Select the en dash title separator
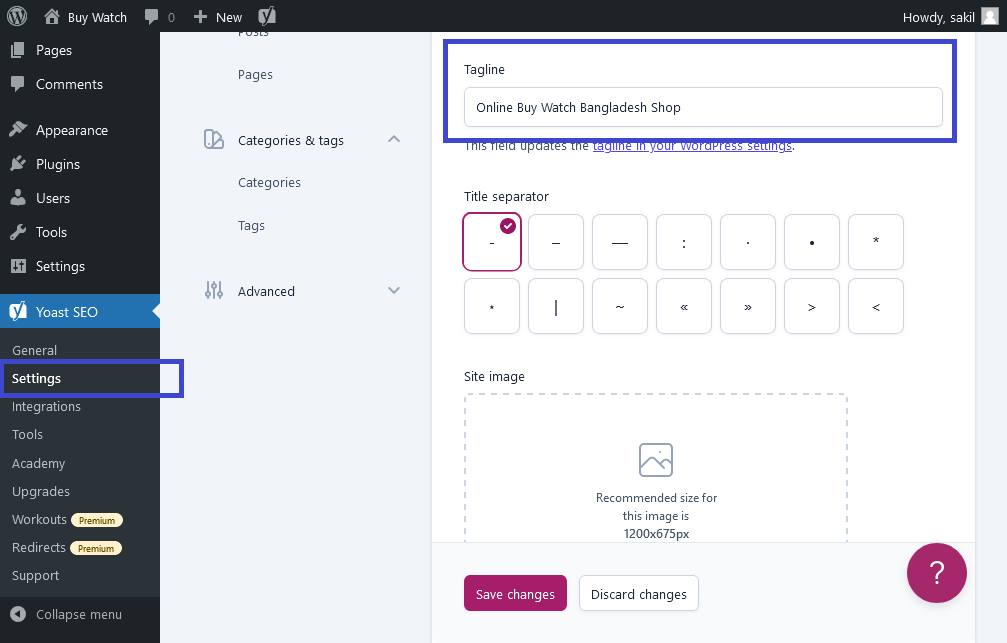This screenshot has height=643, width=1007. 556,242
